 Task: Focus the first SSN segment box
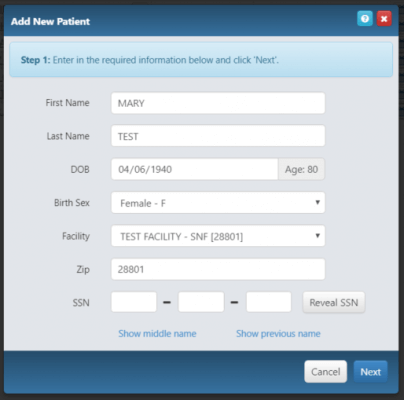[x=134, y=302]
